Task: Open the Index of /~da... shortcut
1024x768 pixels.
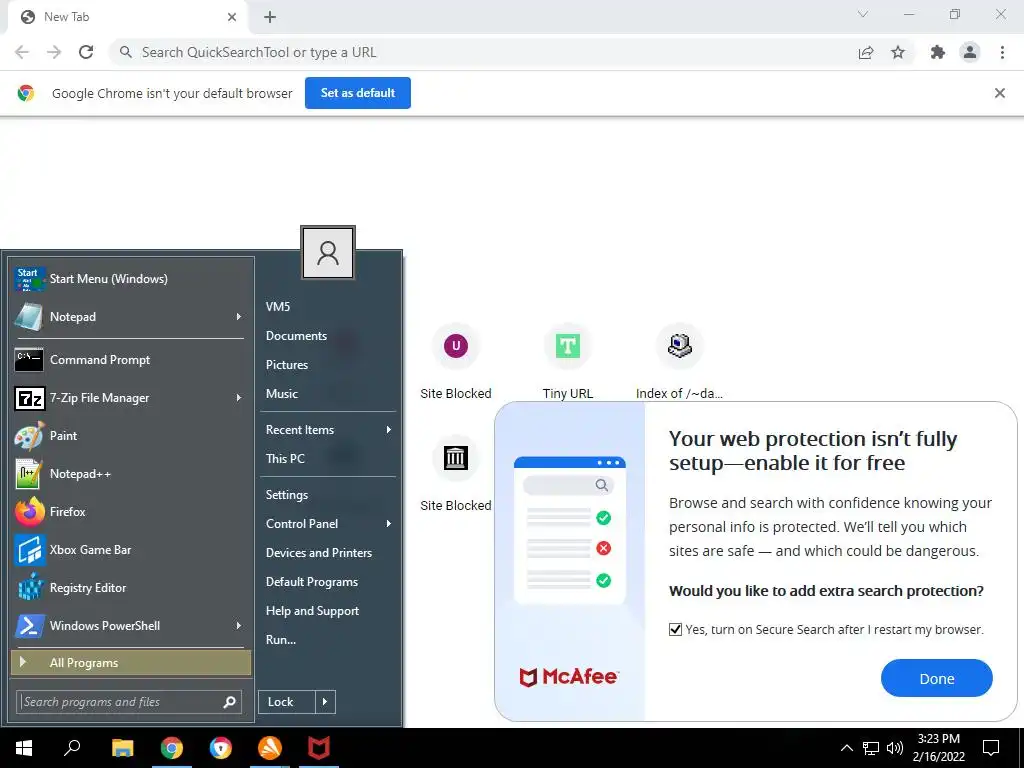Action: click(679, 361)
